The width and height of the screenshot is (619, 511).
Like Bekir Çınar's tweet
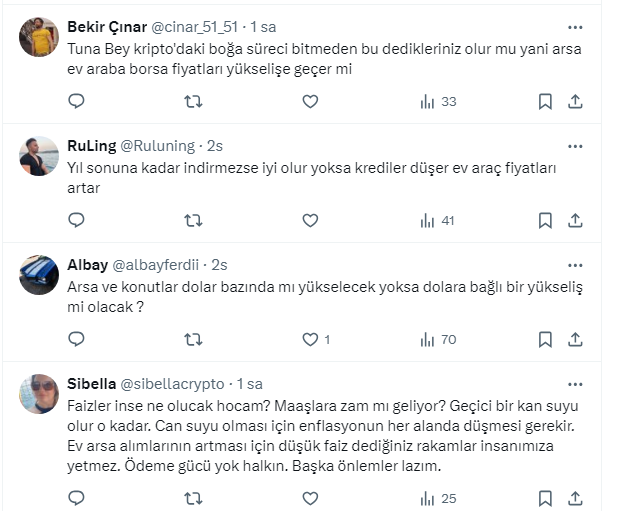310,101
